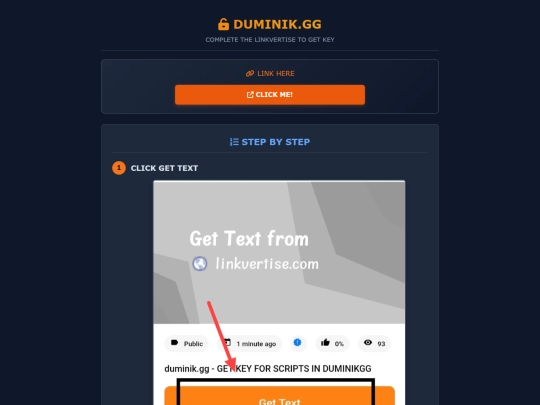The width and height of the screenshot is (540, 405).
Task: Click the thumbs-up icon showing 0%
Action: pos(325,343)
